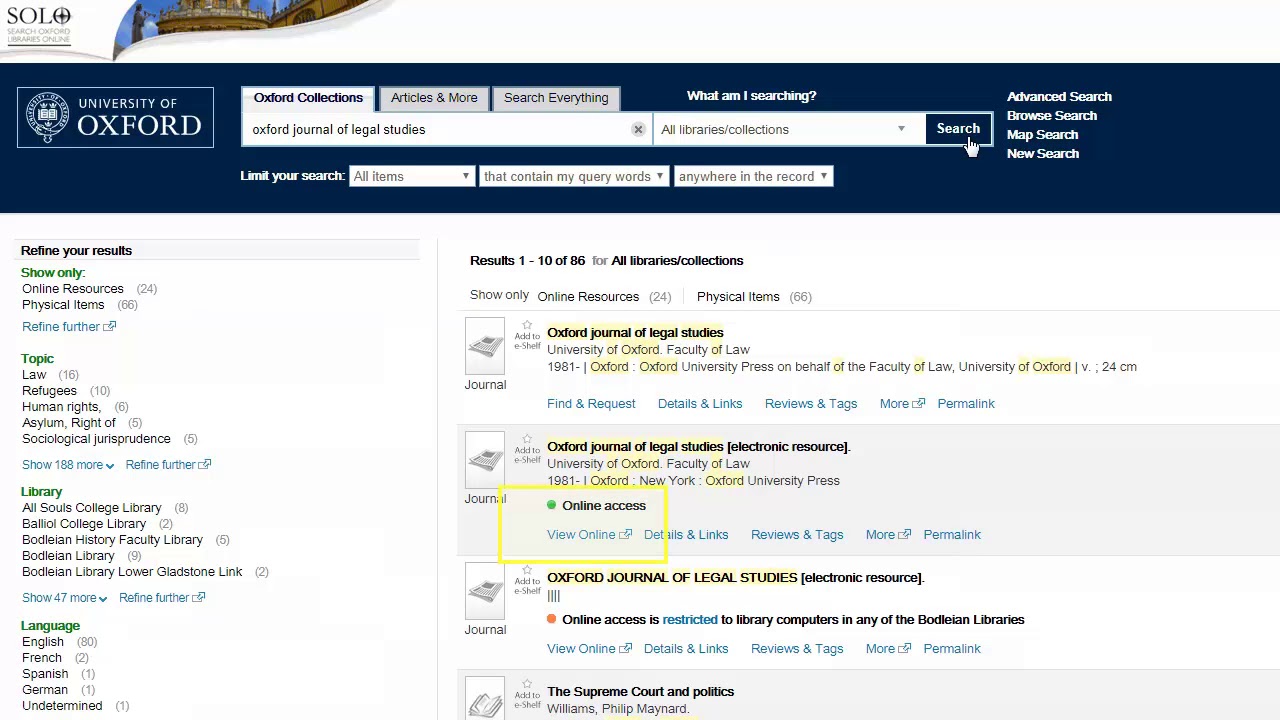Add first Oxford journal result to e-Shelf
The width and height of the screenshot is (1280, 720).
[x=527, y=335]
